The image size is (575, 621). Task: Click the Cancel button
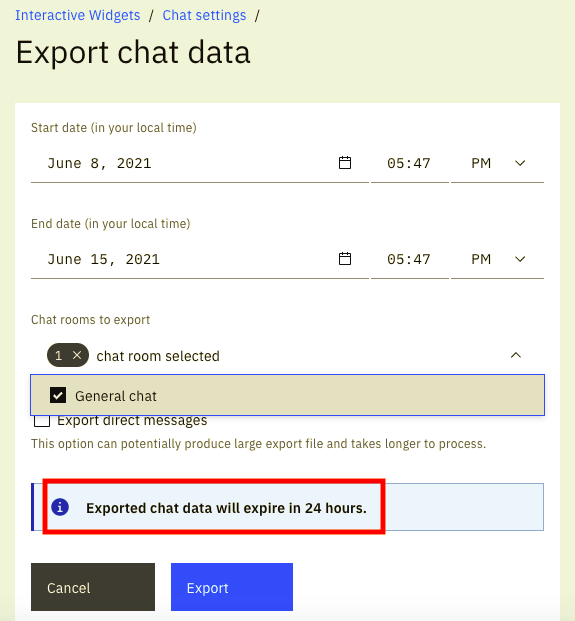[93, 587]
